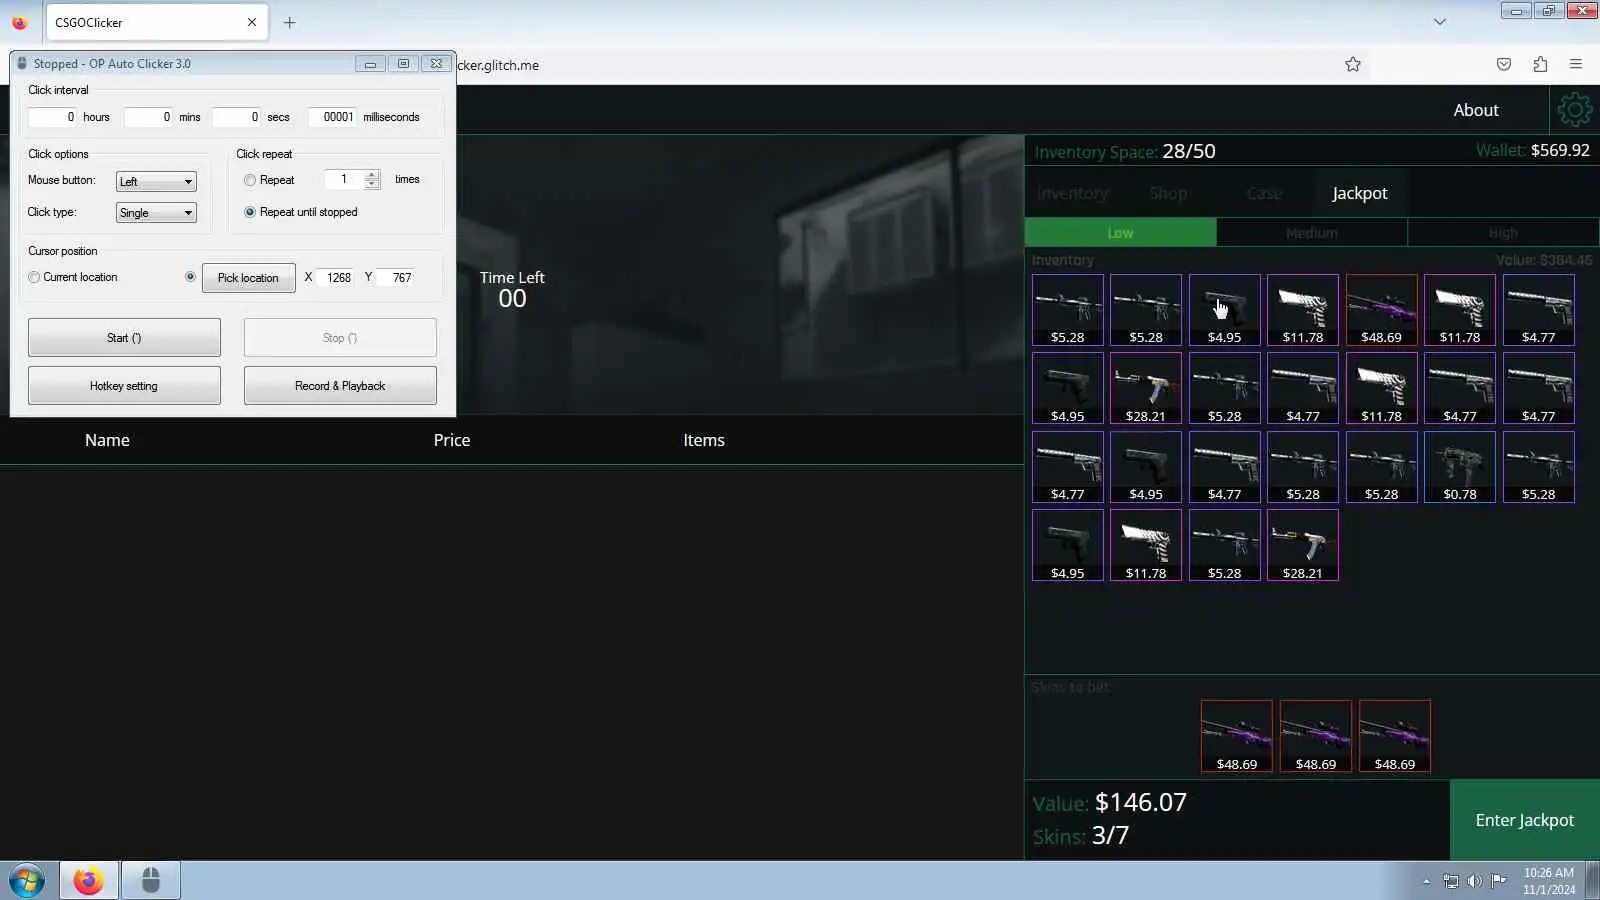1600x900 pixels.
Task: Increase the repeat times with the up arrow
Action: pyautogui.click(x=372, y=175)
